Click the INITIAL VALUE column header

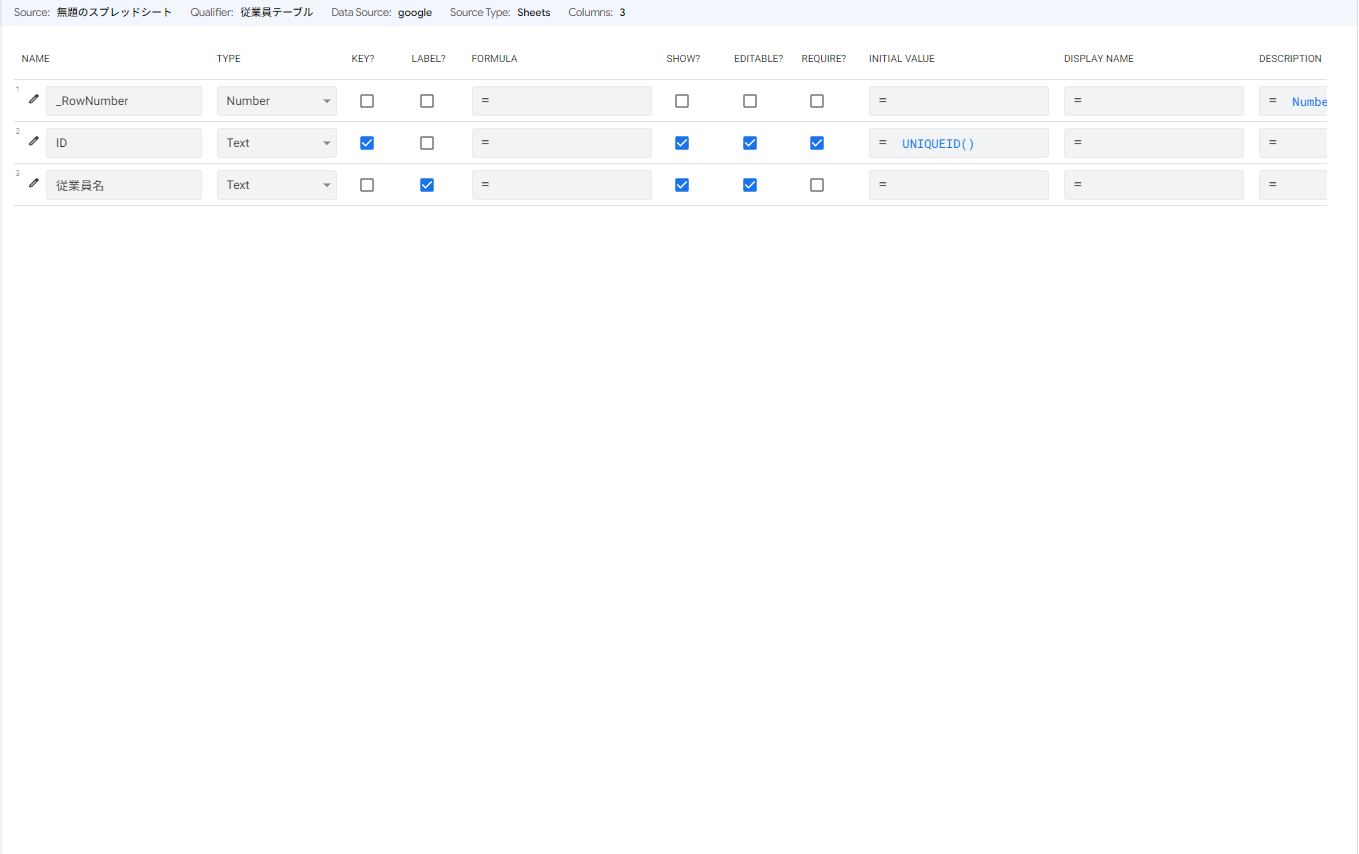point(901,59)
